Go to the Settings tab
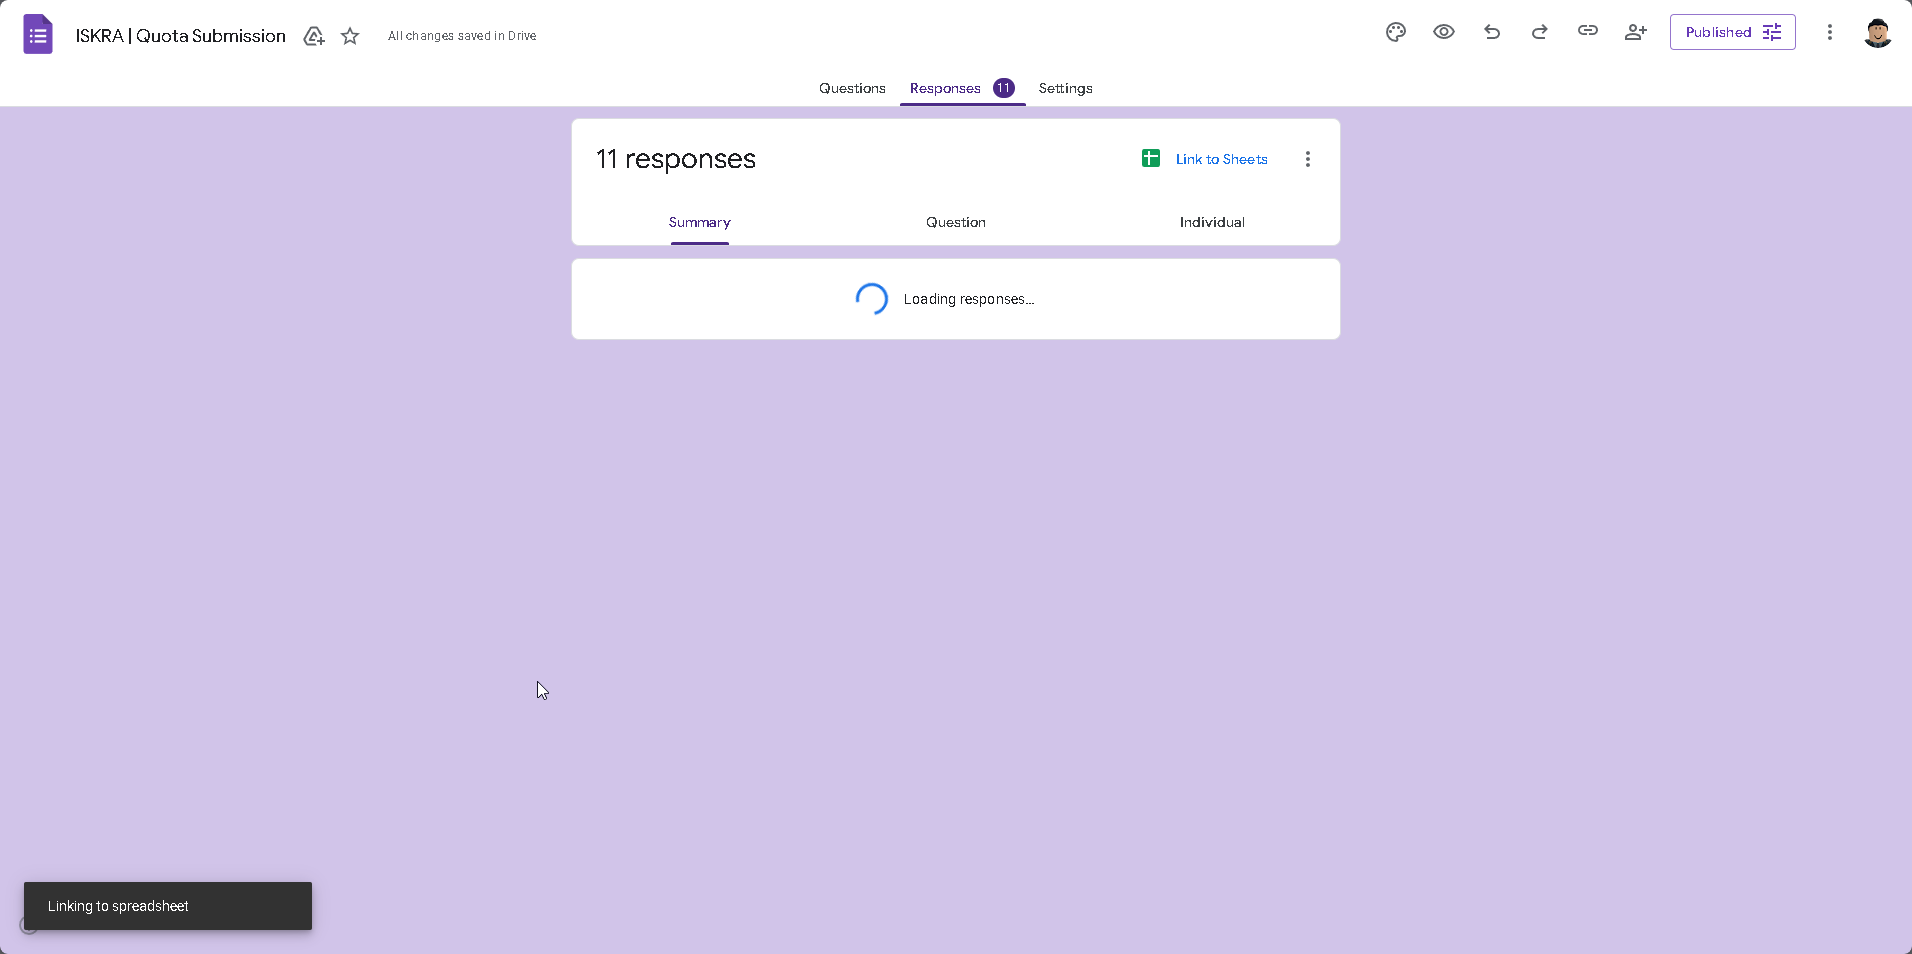Image resolution: width=1912 pixels, height=954 pixels. [1066, 88]
